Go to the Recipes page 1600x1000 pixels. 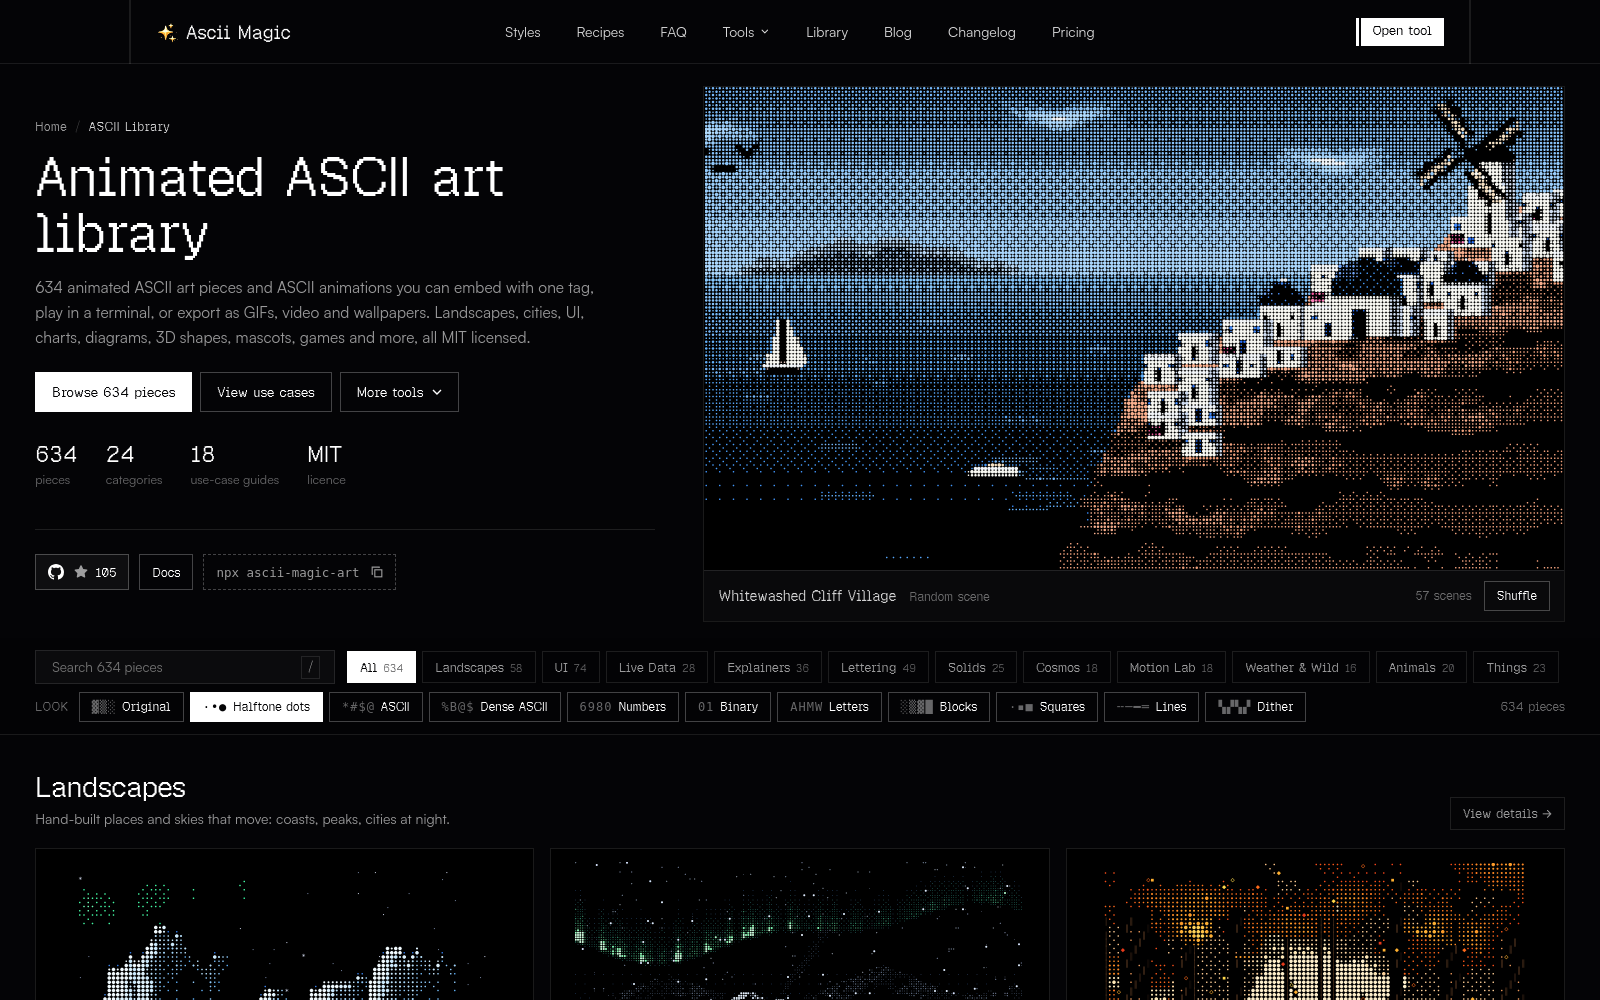(600, 32)
